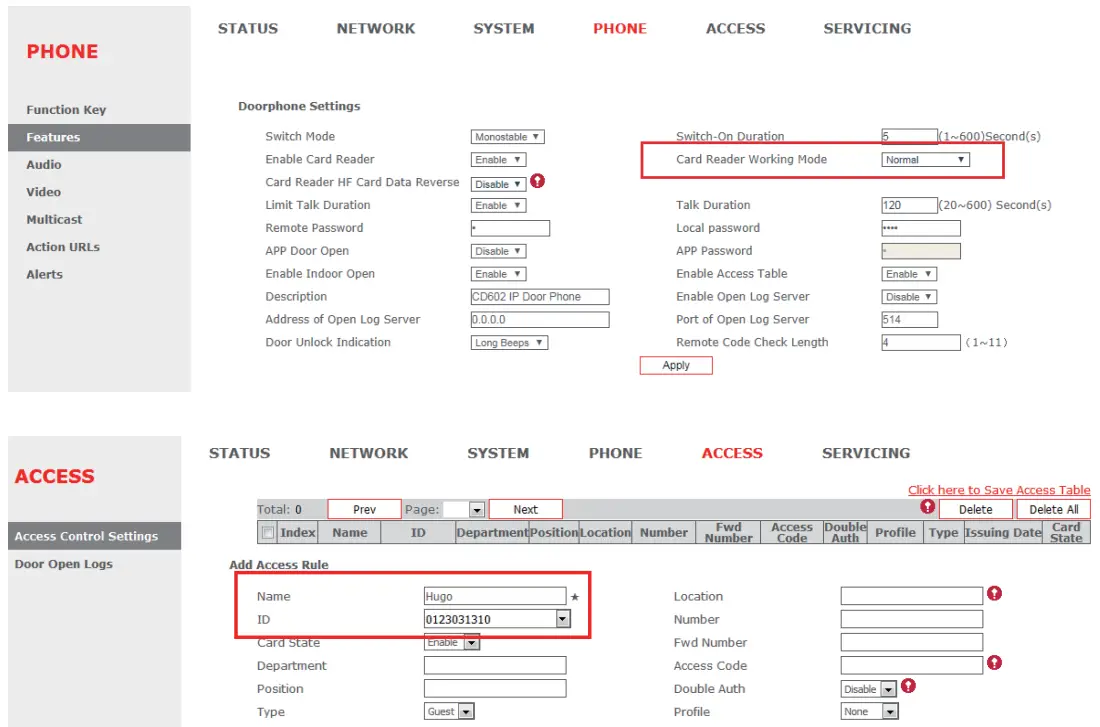Click the Department input field
Image resolution: width=1100 pixels, height=727 pixels.
pos(495,665)
